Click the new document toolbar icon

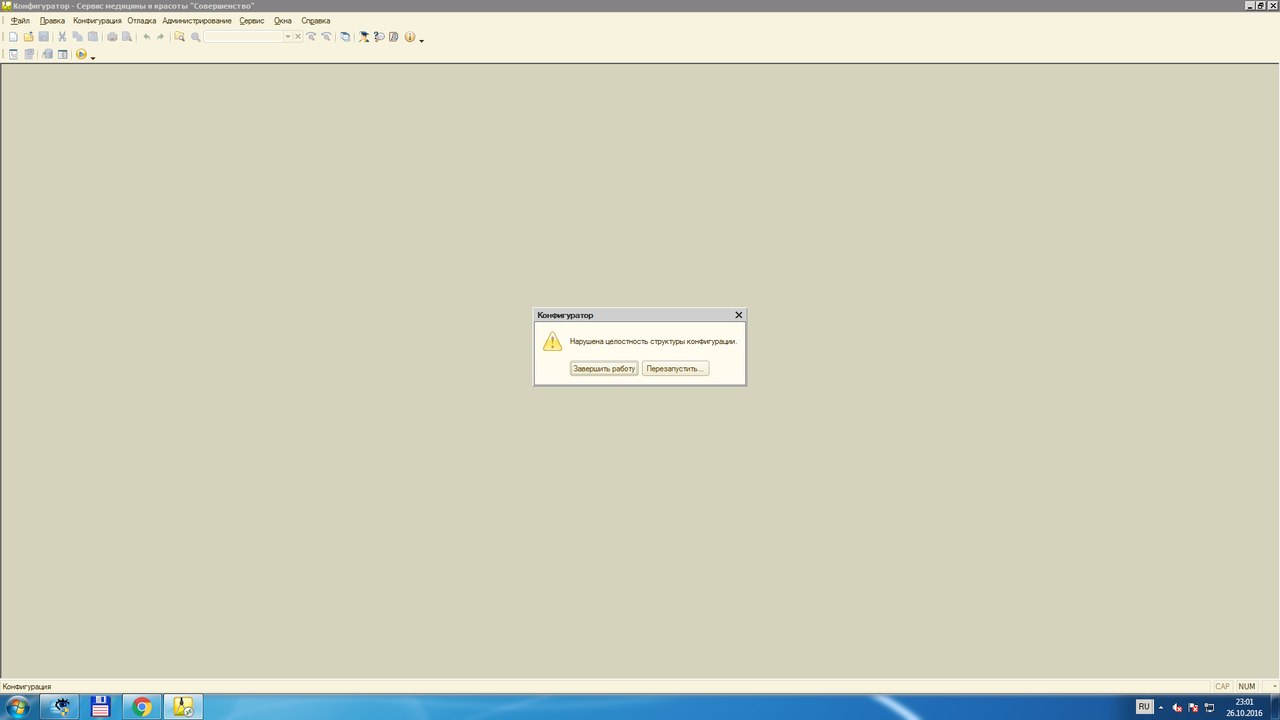(13, 37)
